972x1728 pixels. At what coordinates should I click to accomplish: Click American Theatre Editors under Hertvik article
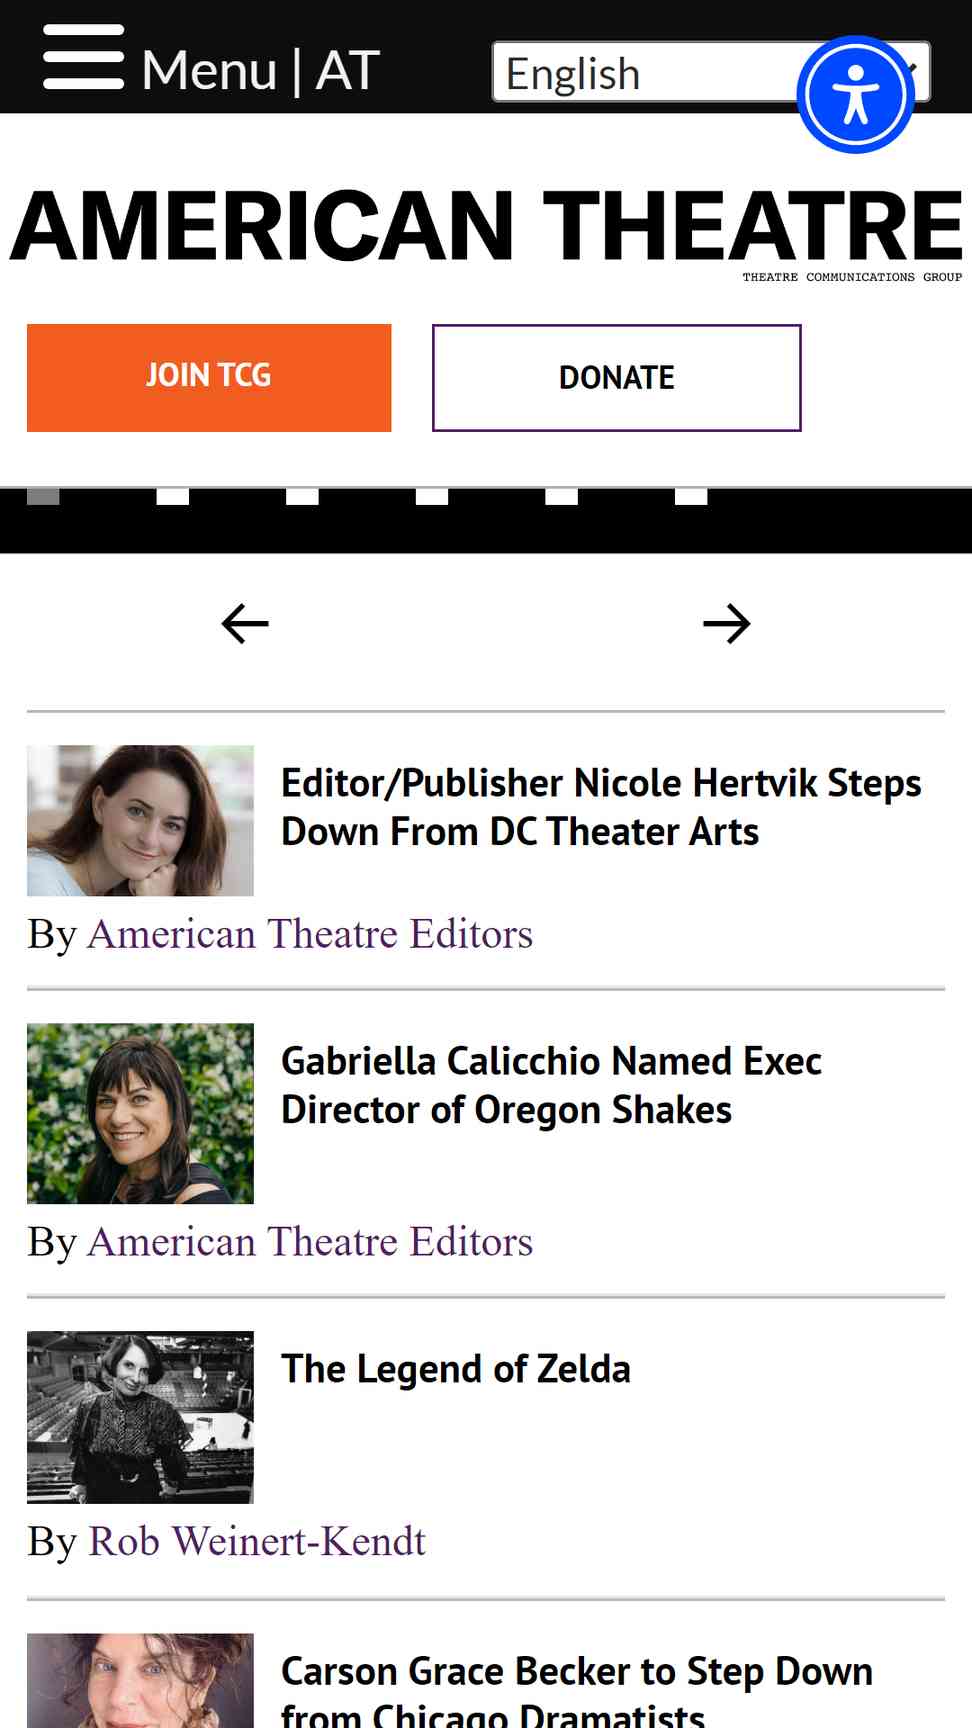(310, 934)
